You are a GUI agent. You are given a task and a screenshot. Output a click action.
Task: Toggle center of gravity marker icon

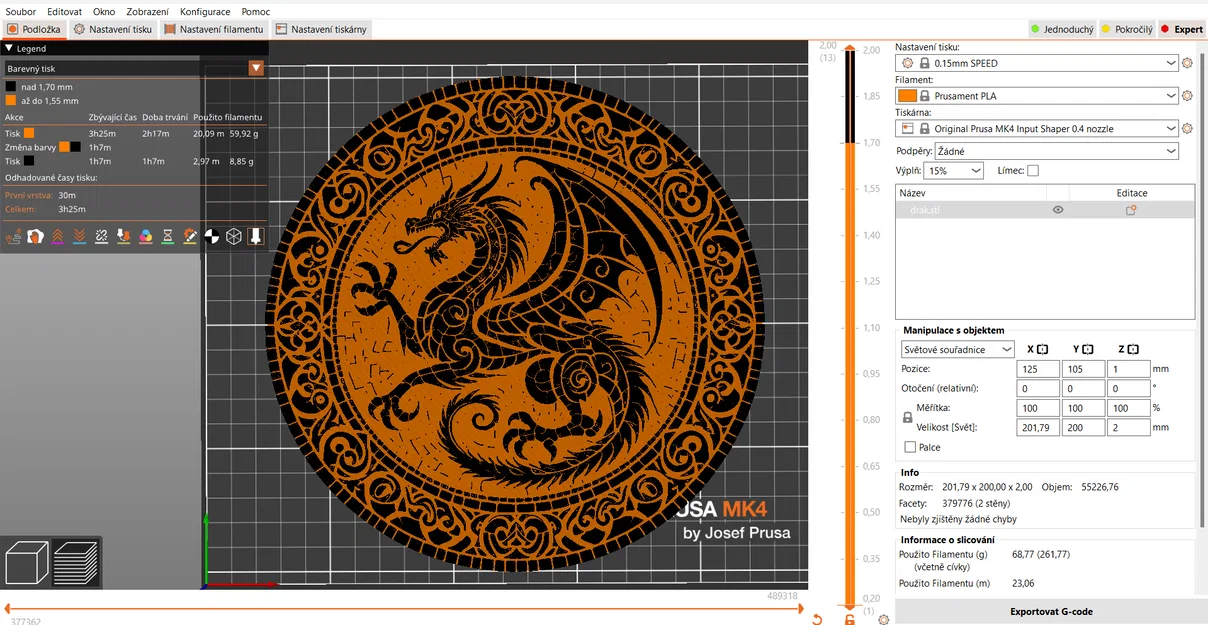(x=212, y=236)
